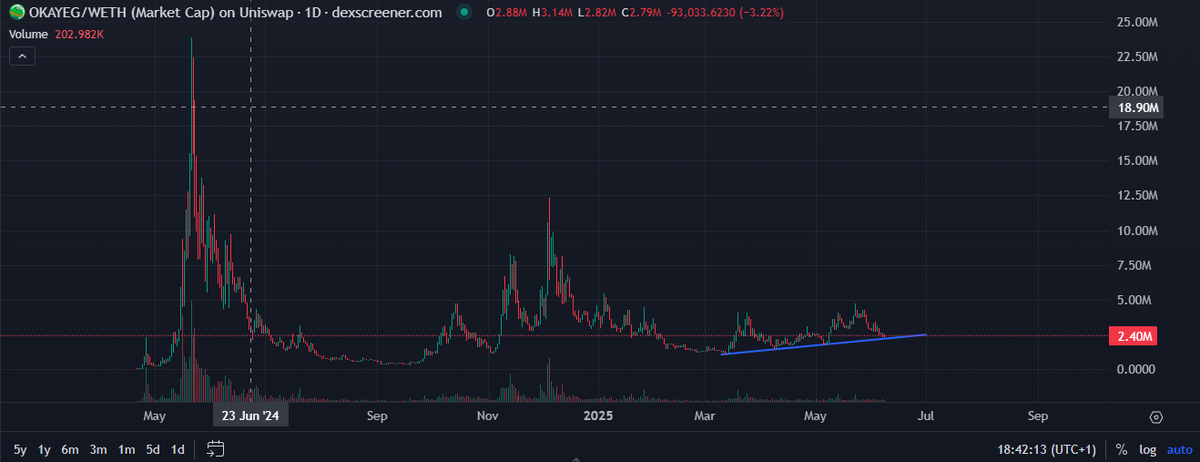Select the 1m time range

[127, 449]
